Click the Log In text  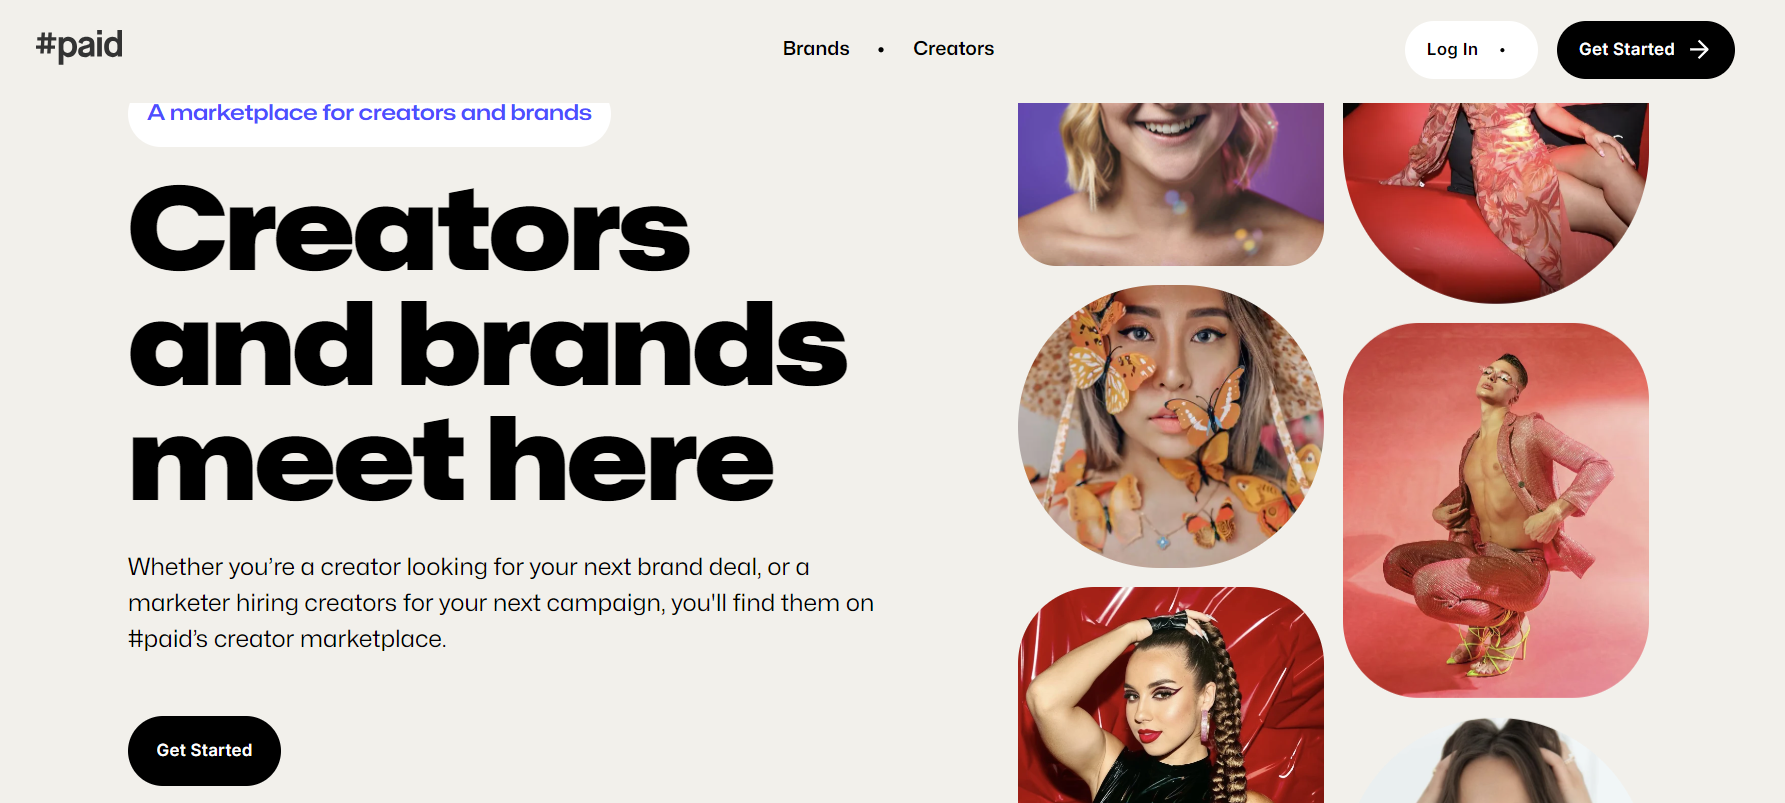[x=1452, y=50]
